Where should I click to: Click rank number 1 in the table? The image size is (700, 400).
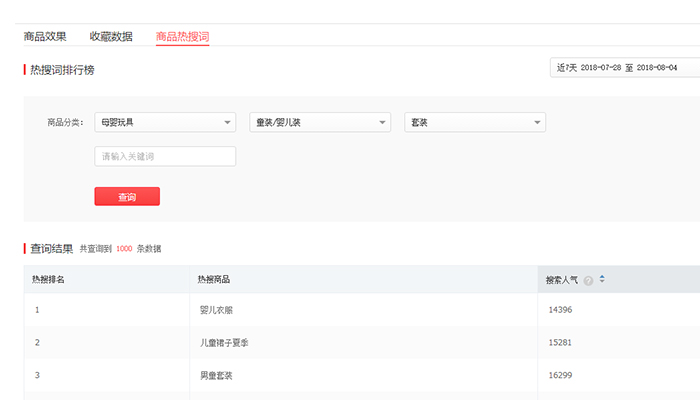pos(37,309)
